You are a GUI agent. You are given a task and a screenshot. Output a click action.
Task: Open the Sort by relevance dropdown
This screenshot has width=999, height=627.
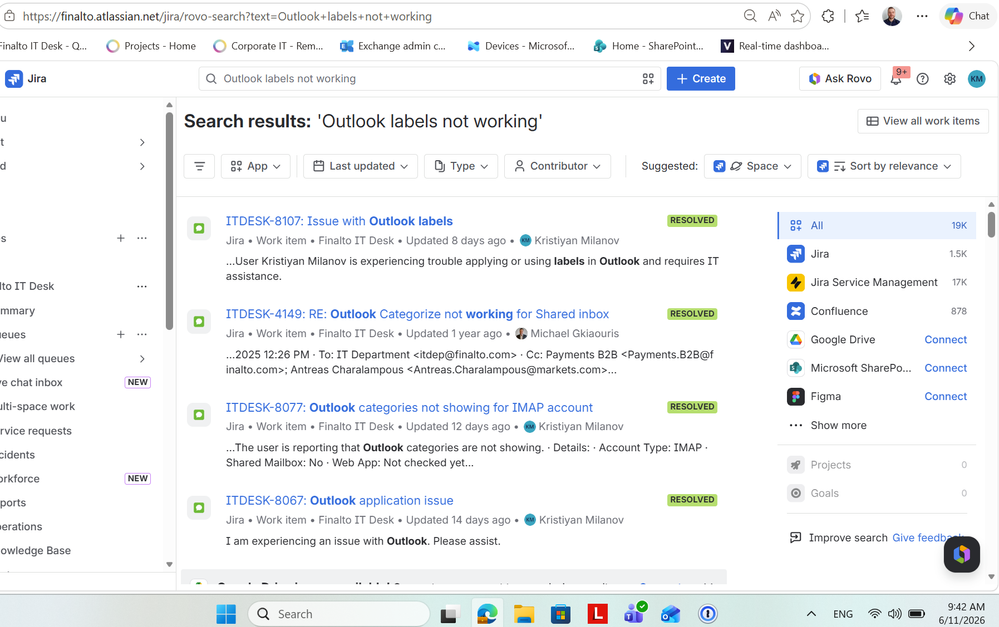[x=884, y=166]
